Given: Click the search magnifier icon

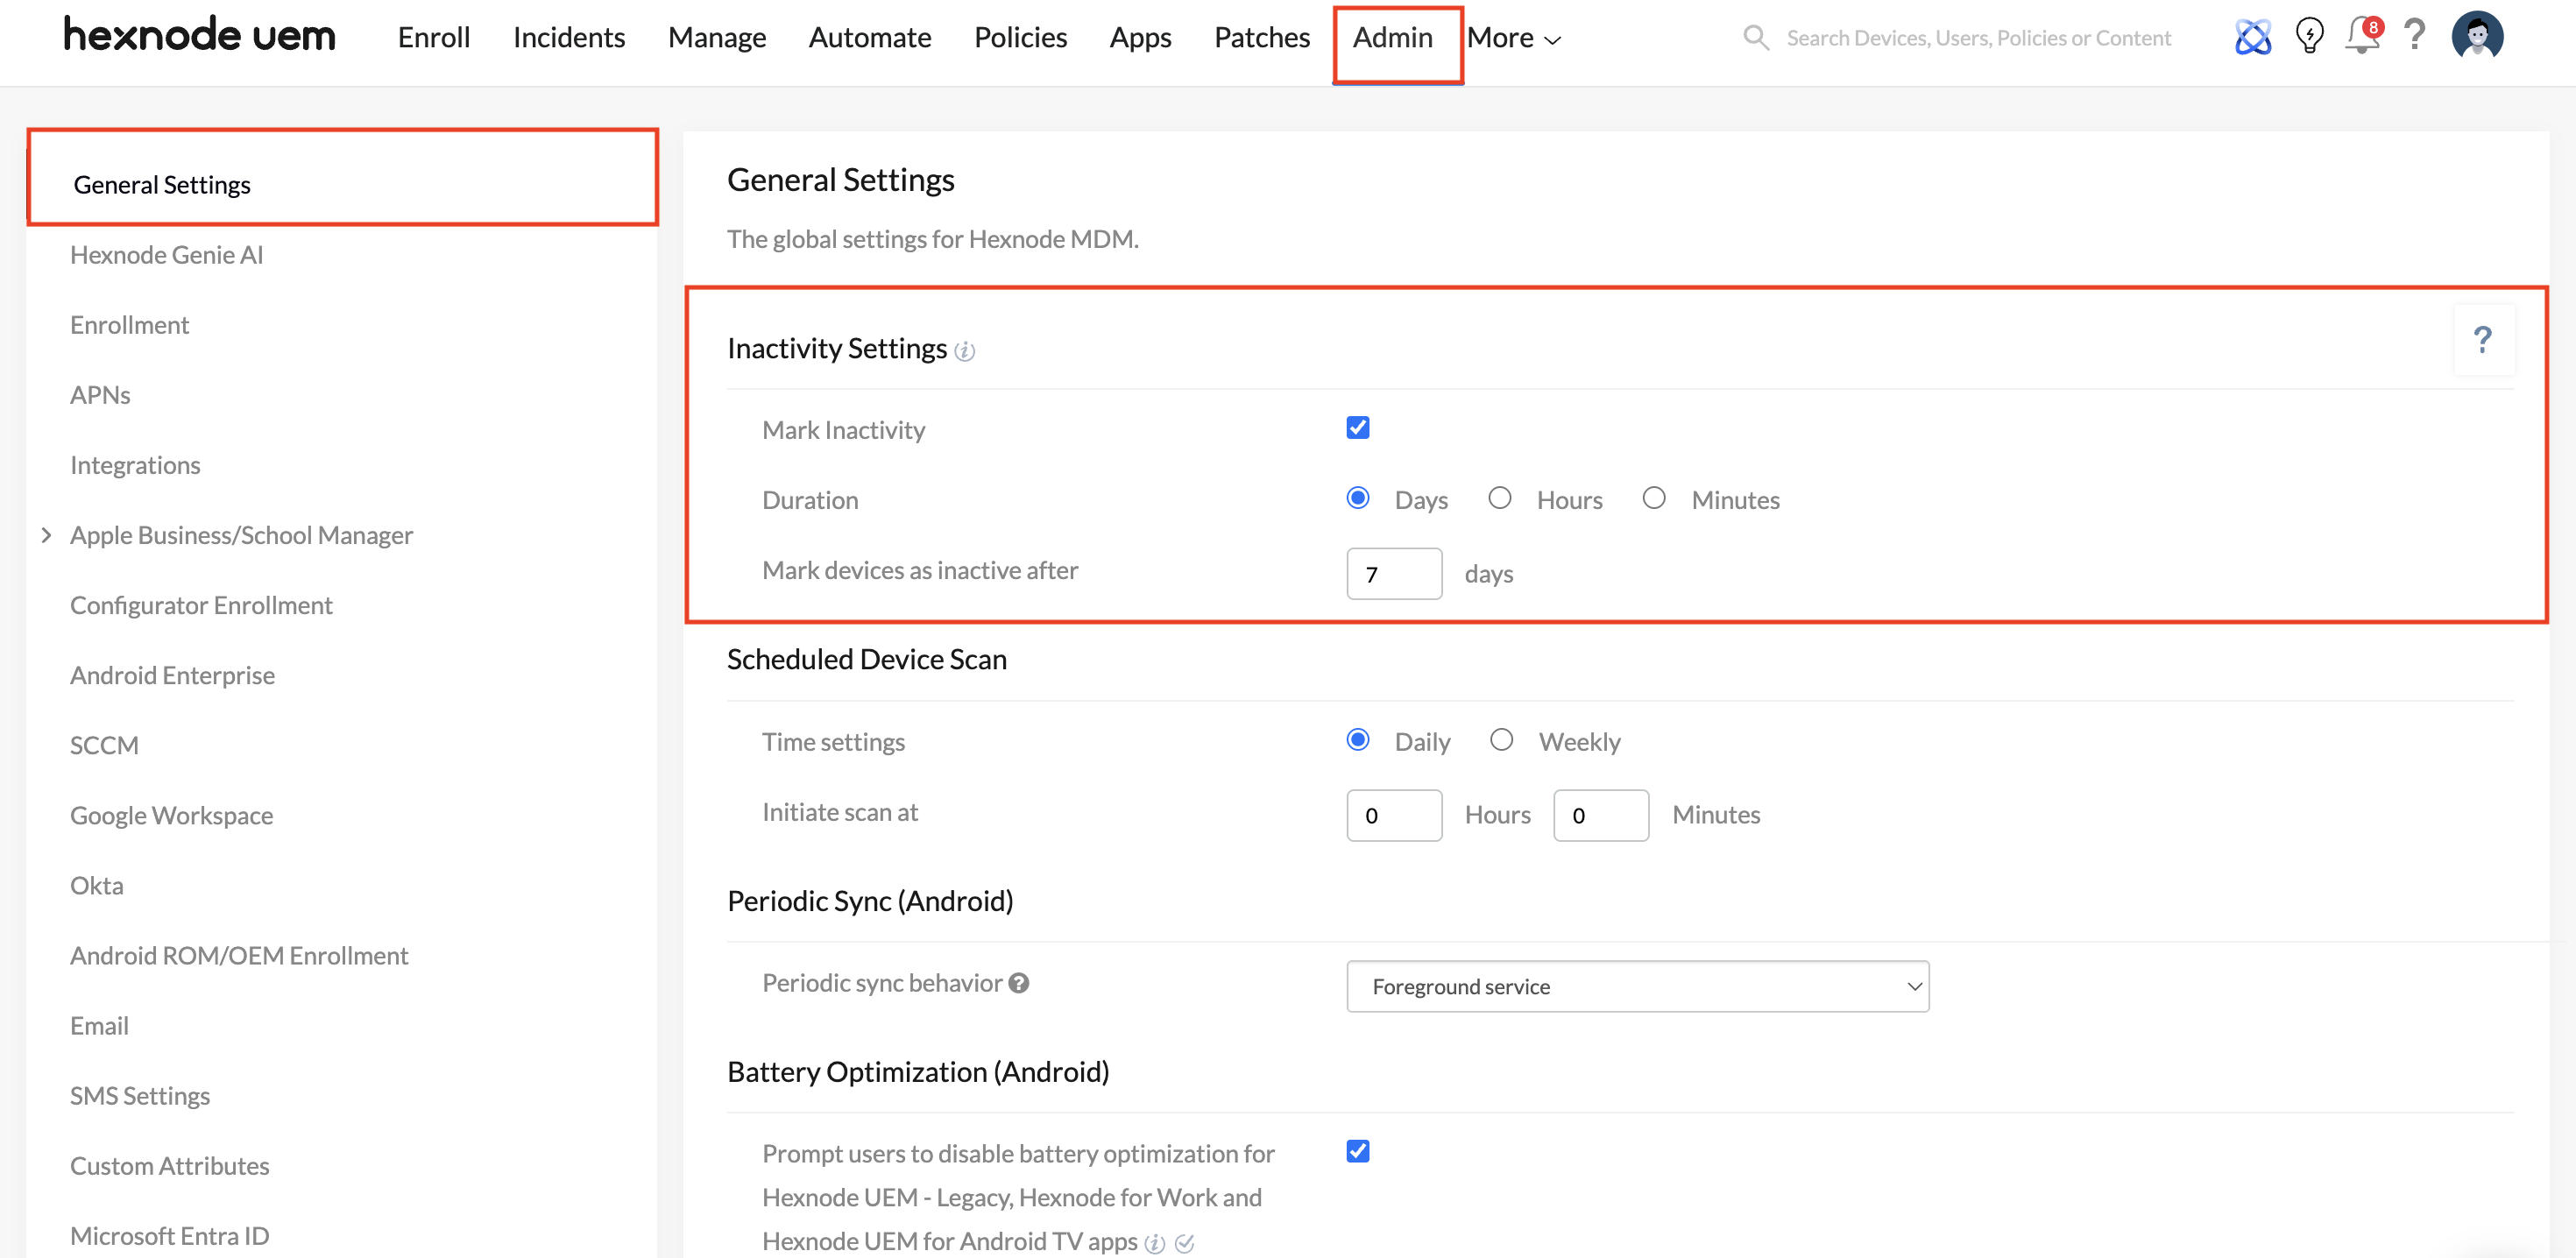Looking at the screenshot, I should 1755,38.
